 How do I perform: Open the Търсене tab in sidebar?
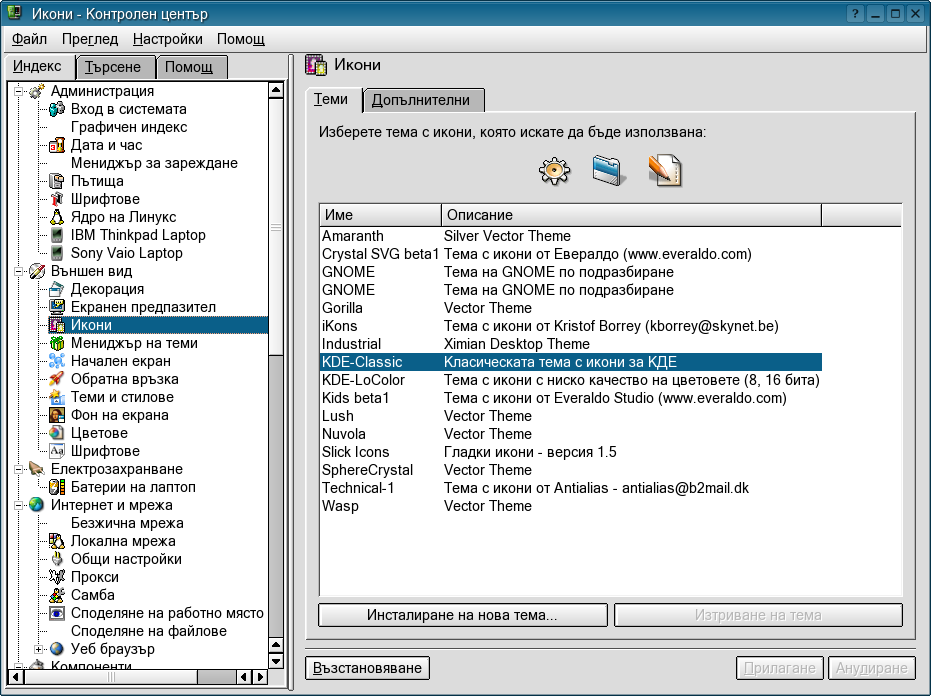113,67
